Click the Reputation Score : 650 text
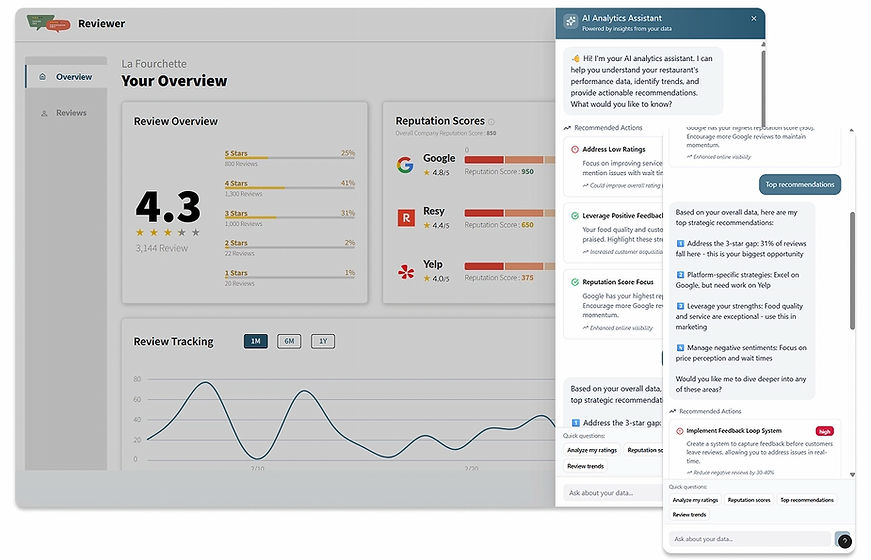871x560 pixels. [499, 225]
